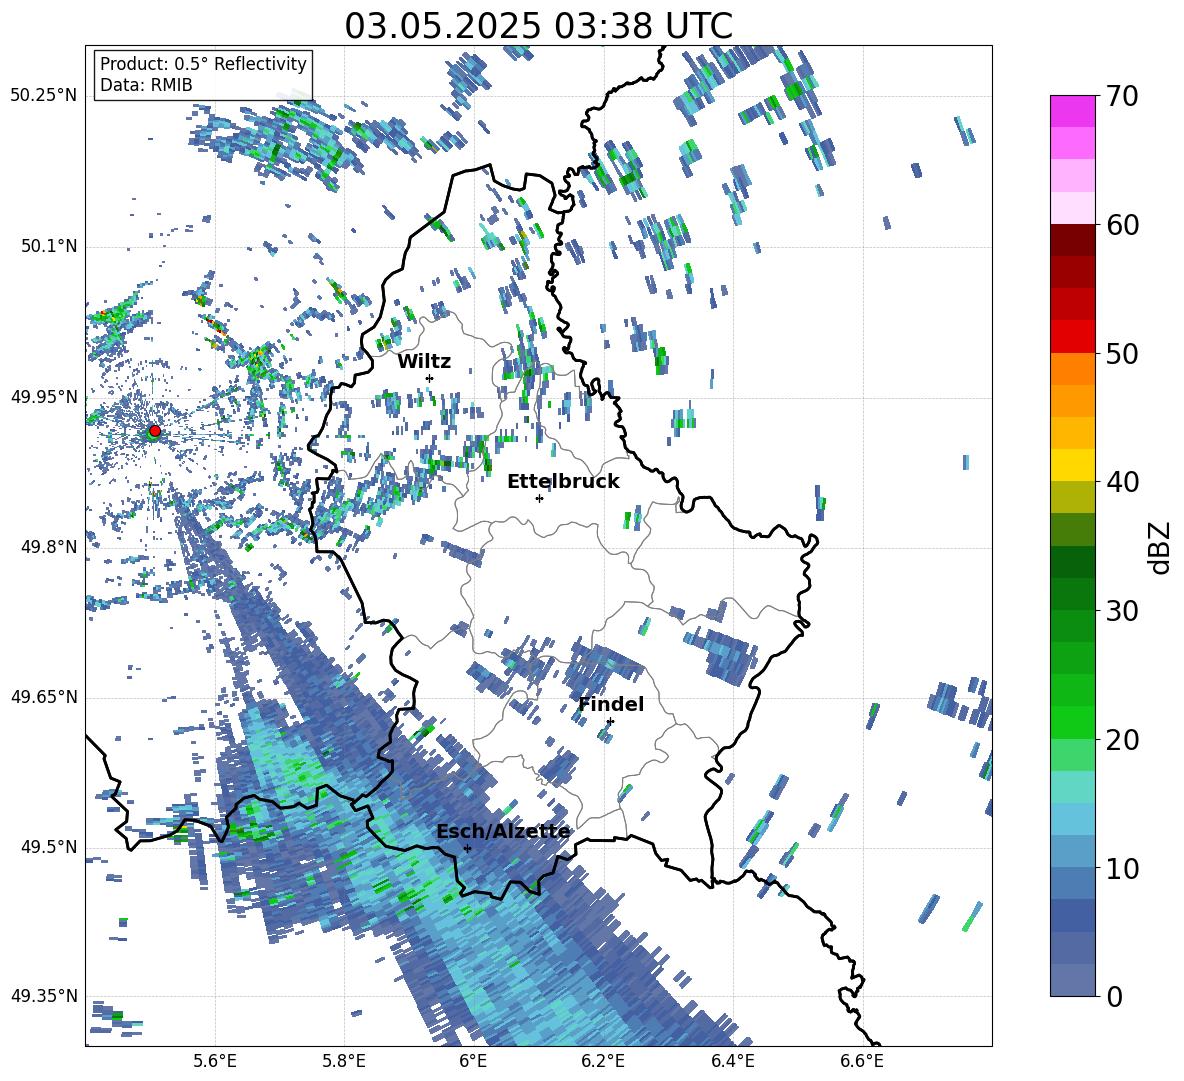Click colorbar tick label 50
The image size is (1184, 1081).
(1122, 353)
